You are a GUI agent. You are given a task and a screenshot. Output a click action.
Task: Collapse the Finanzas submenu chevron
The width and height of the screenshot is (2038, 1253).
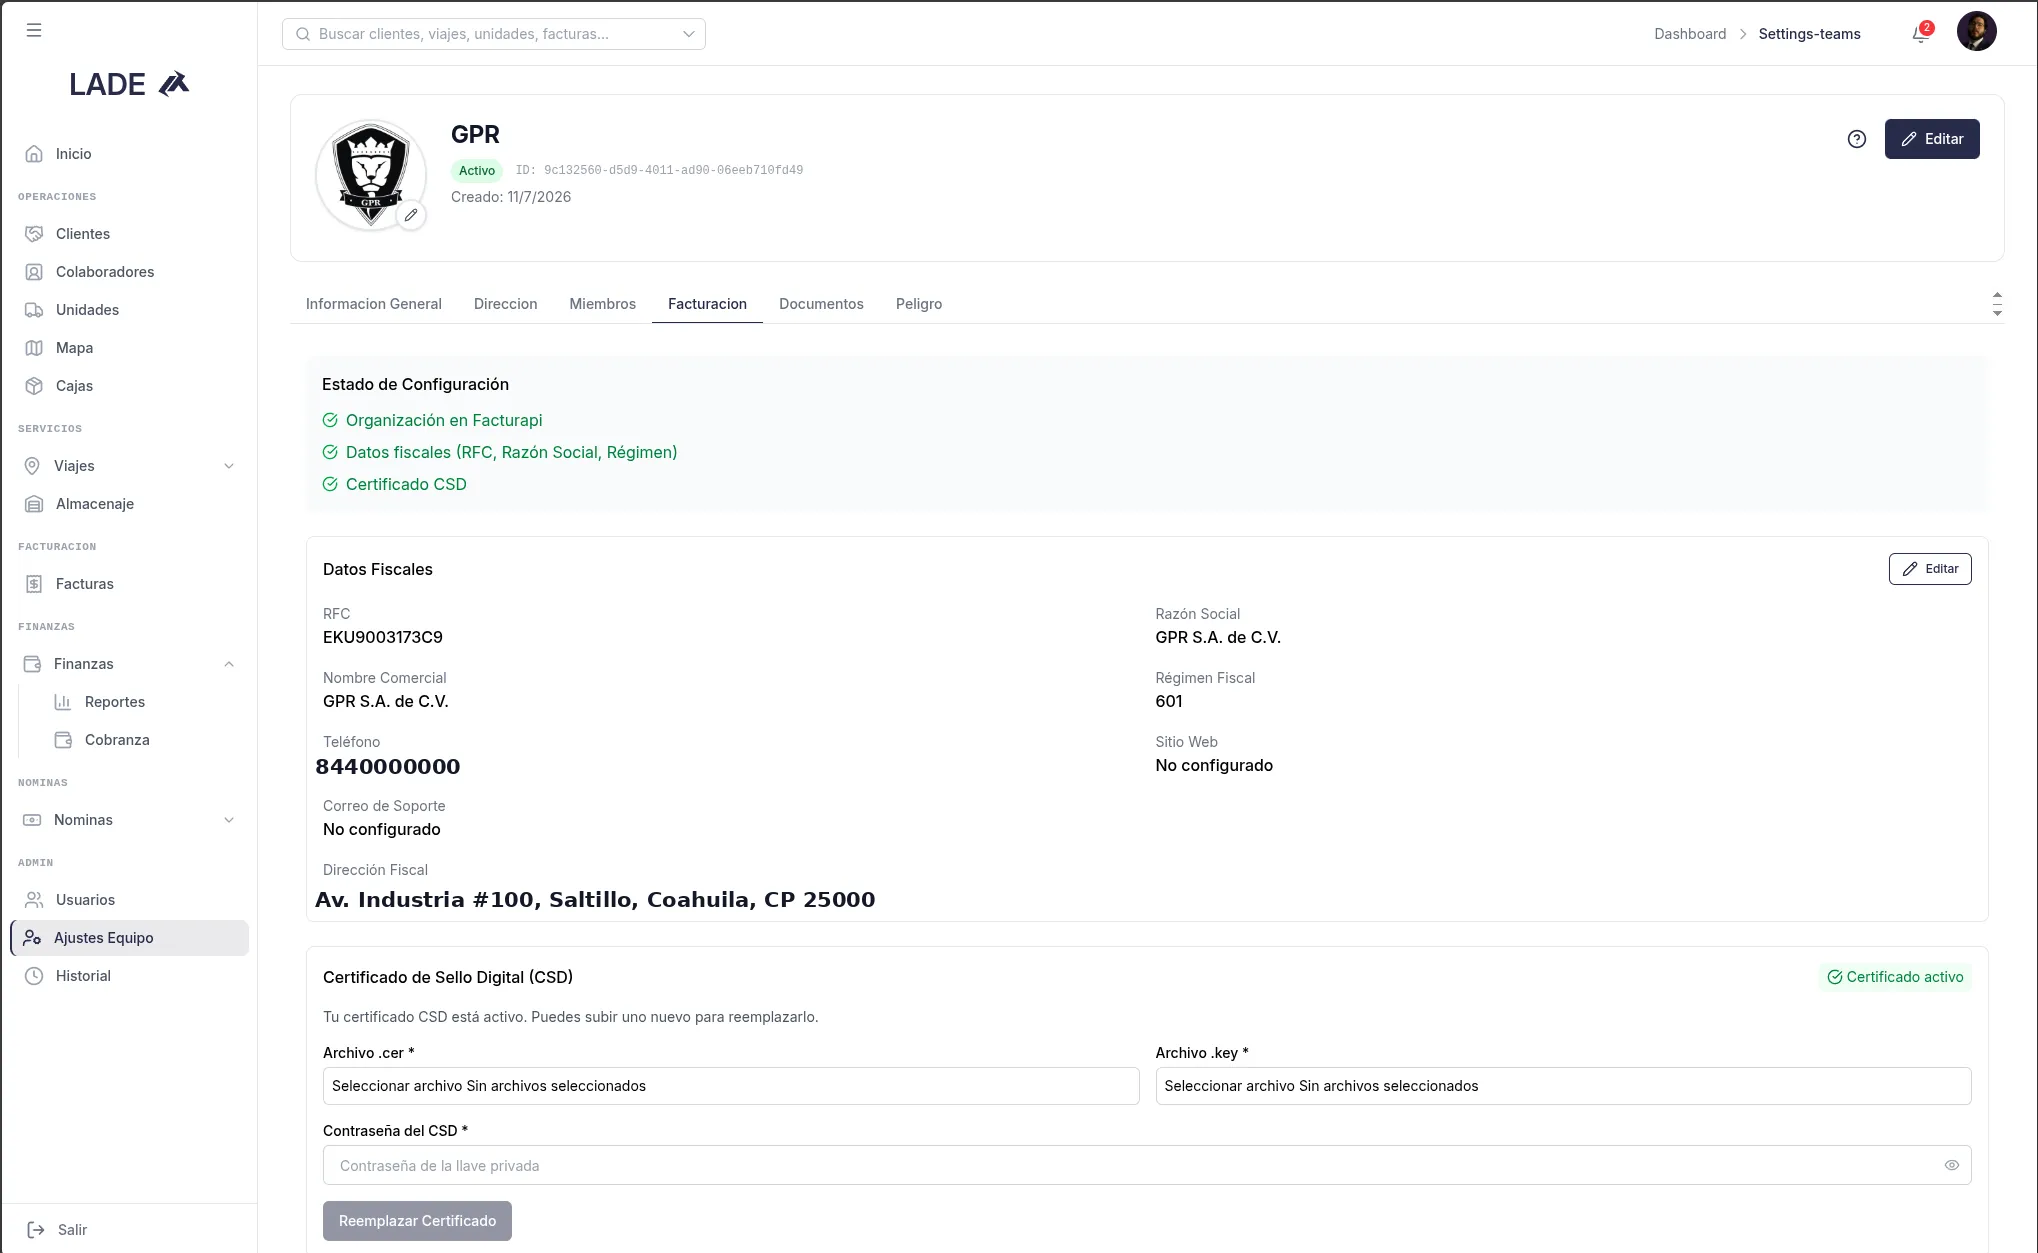click(229, 664)
